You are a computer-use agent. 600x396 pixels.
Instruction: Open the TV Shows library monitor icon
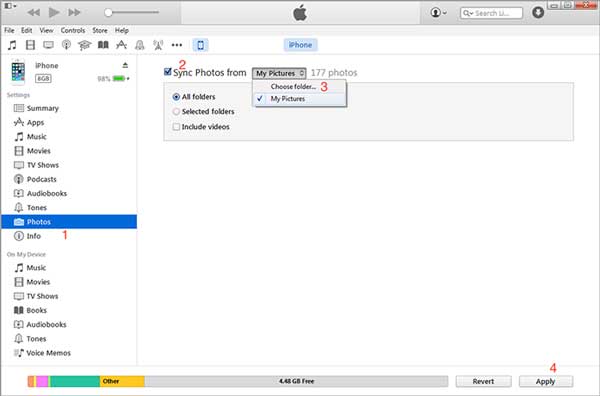[x=48, y=45]
